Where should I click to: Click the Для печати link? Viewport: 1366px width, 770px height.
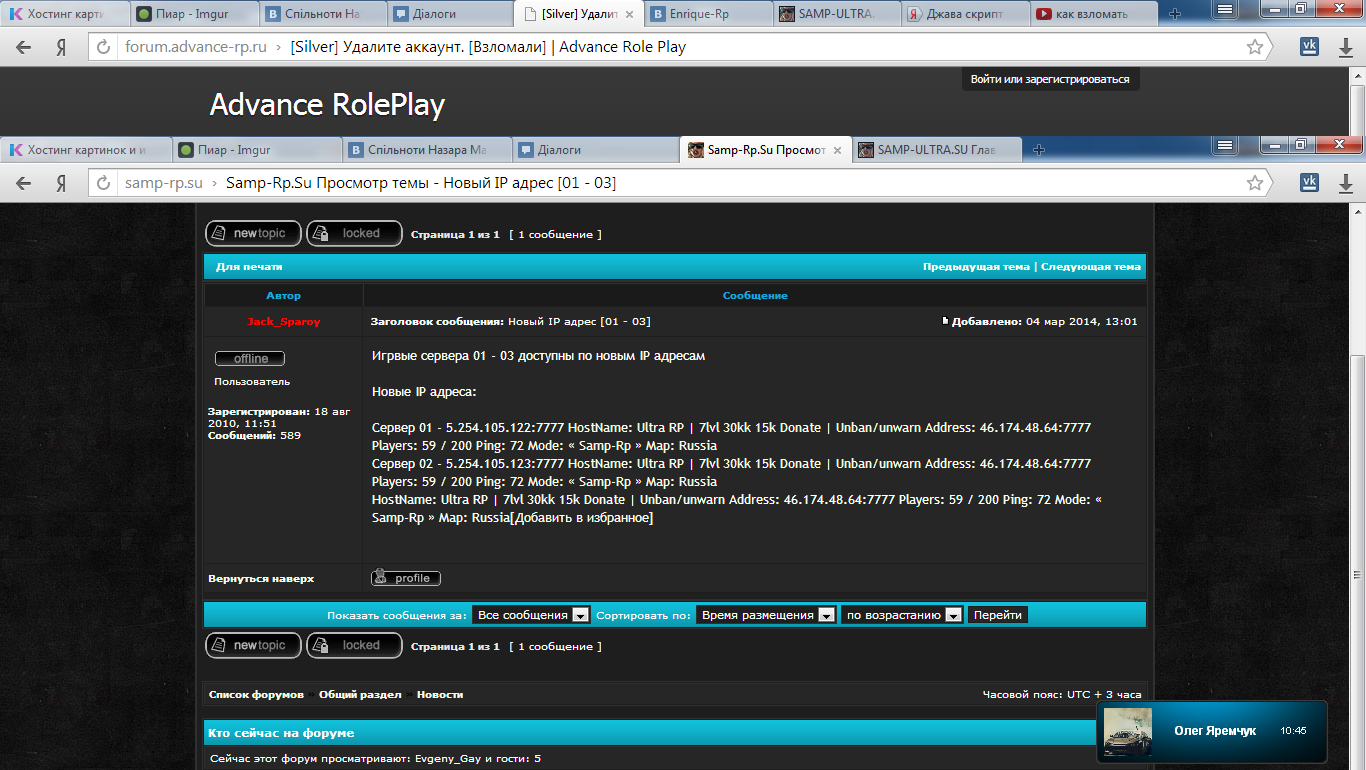(x=249, y=267)
